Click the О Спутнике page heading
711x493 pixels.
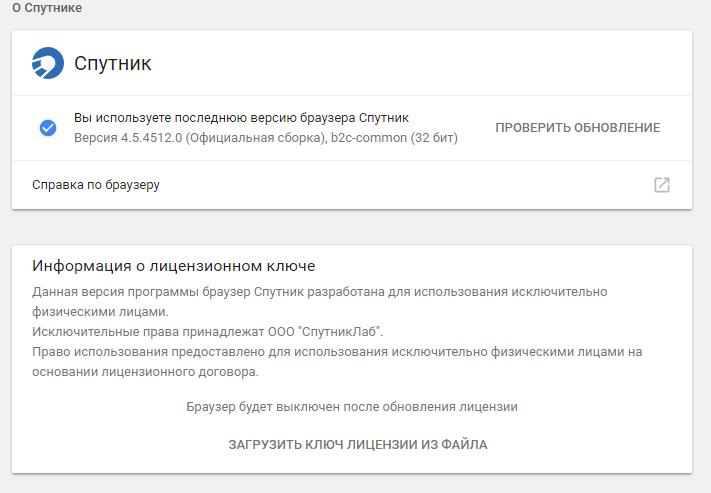pos(47,8)
